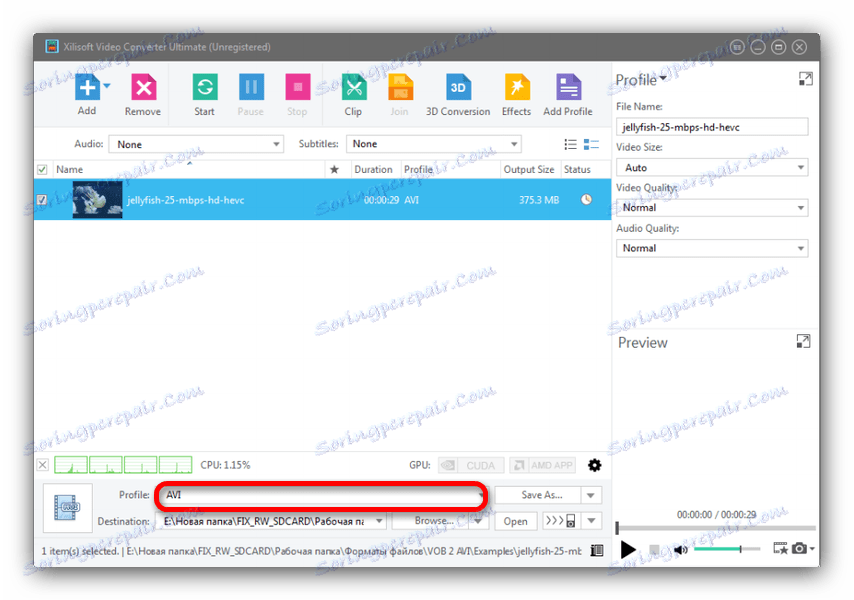This screenshot has height=600, width=854.
Task: Click the Stop toolbar icon
Action: (x=297, y=87)
